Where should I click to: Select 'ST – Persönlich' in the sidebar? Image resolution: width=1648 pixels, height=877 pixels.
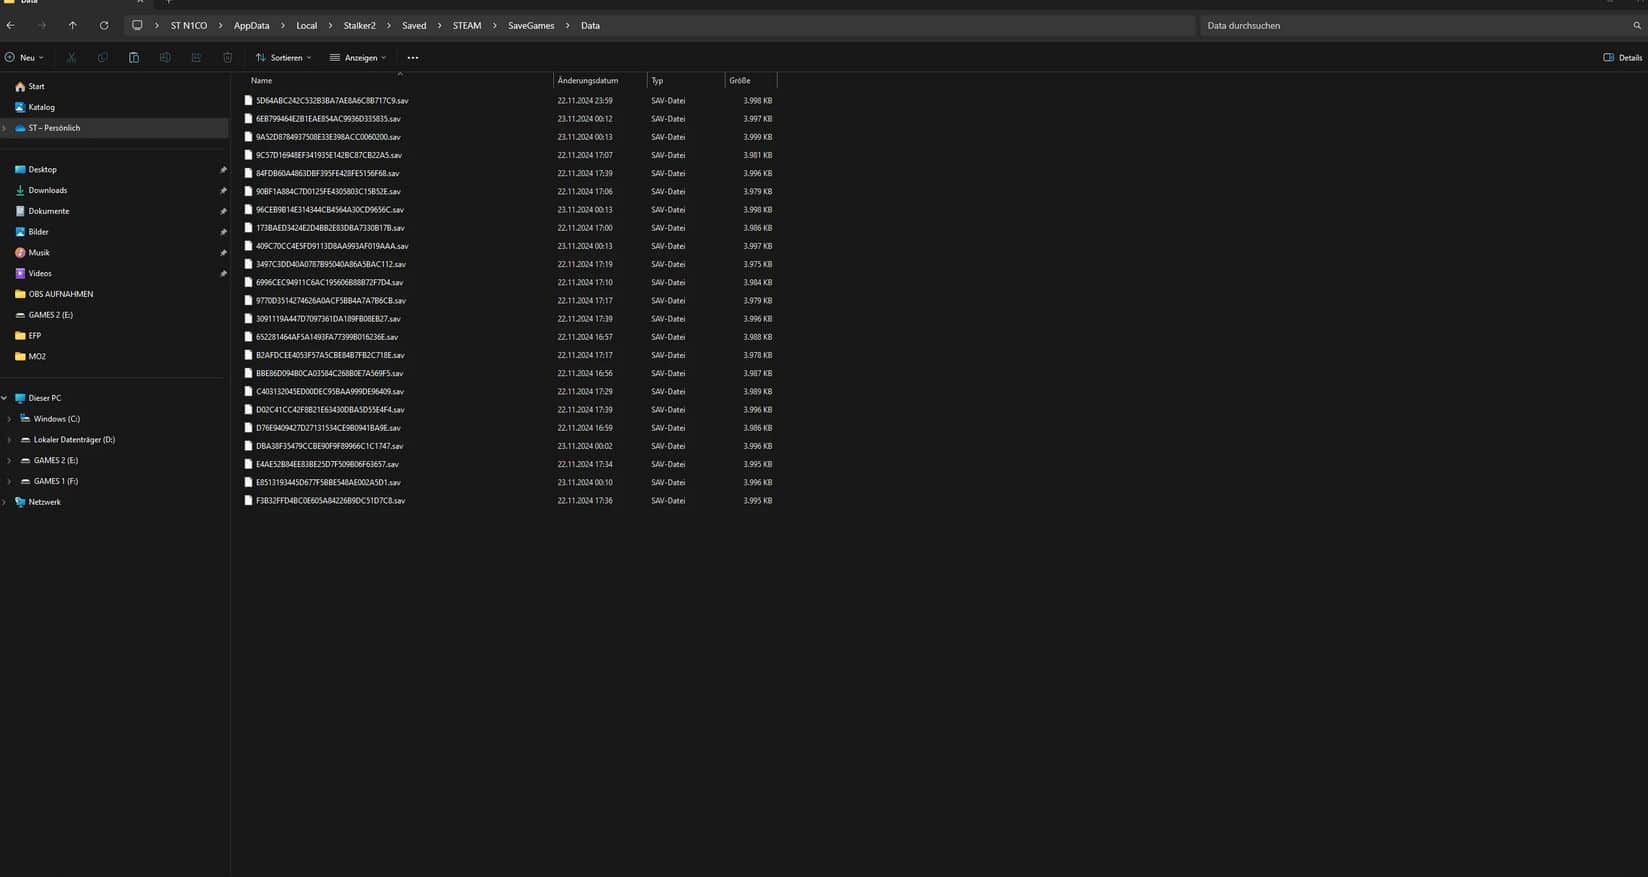pyautogui.click(x=54, y=128)
